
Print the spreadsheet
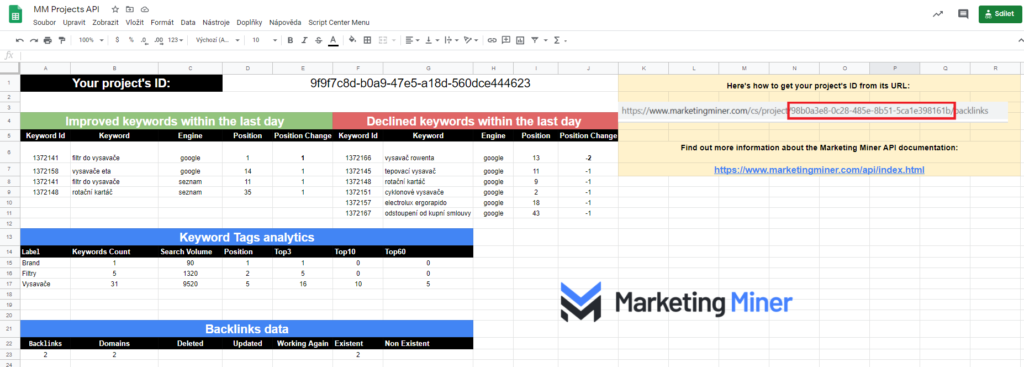tap(48, 40)
